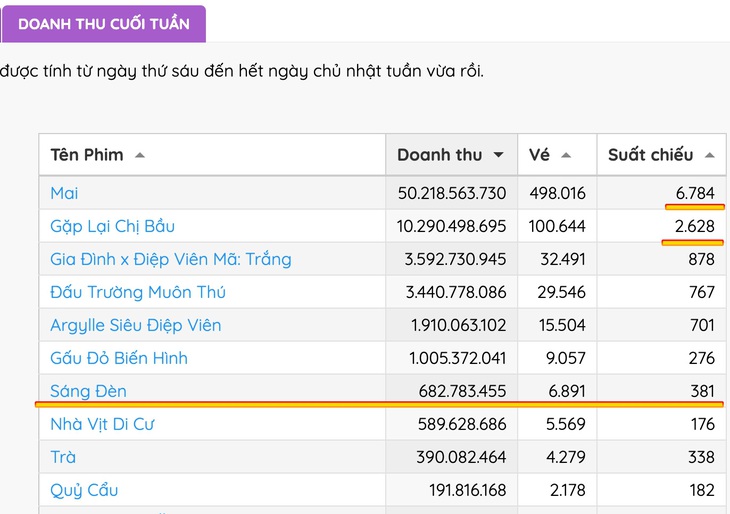Select Sáng Đèn's showtime count 381
730x514 pixels.
(701, 391)
